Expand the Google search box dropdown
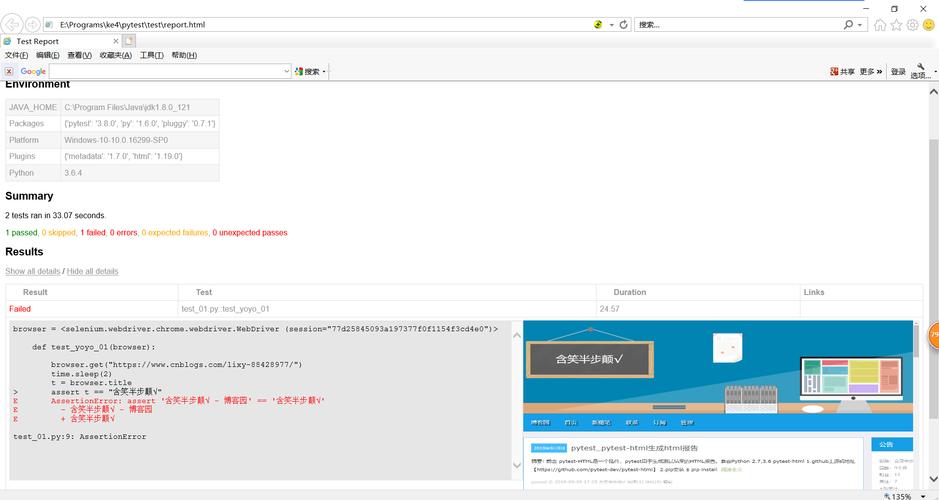The height and width of the screenshot is (500, 939). [x=285, y=71]
